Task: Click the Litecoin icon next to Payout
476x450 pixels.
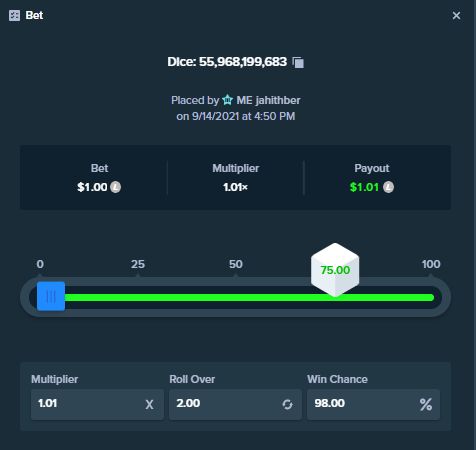Action: (x=388, y=187)
